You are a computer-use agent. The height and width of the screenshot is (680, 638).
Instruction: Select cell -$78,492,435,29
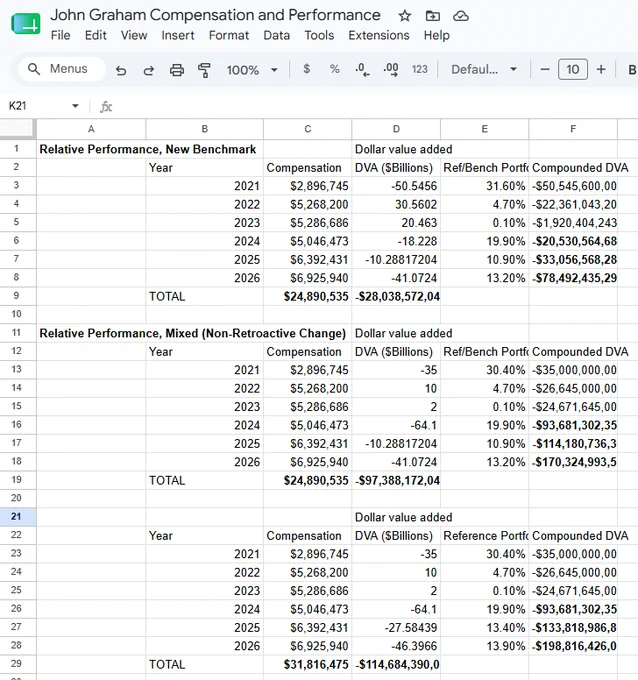(573, 278)
